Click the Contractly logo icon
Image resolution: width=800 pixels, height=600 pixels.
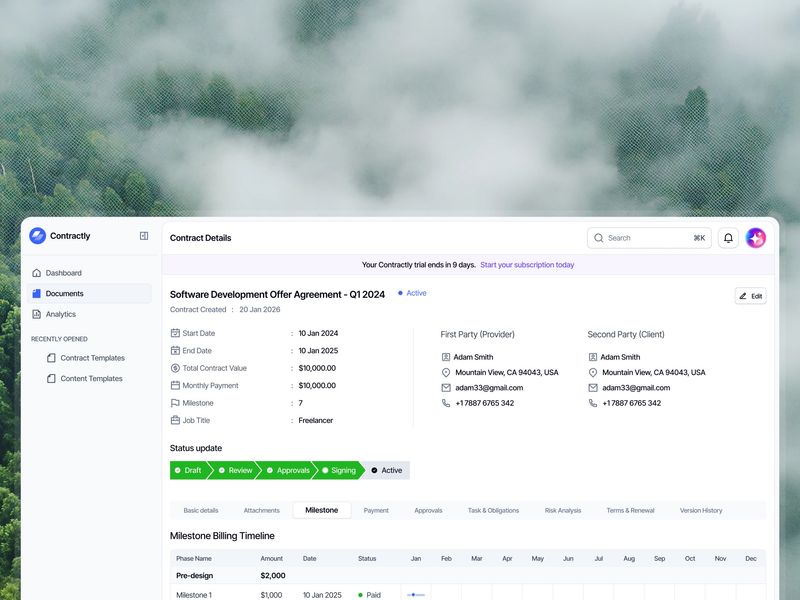(38, 236)
